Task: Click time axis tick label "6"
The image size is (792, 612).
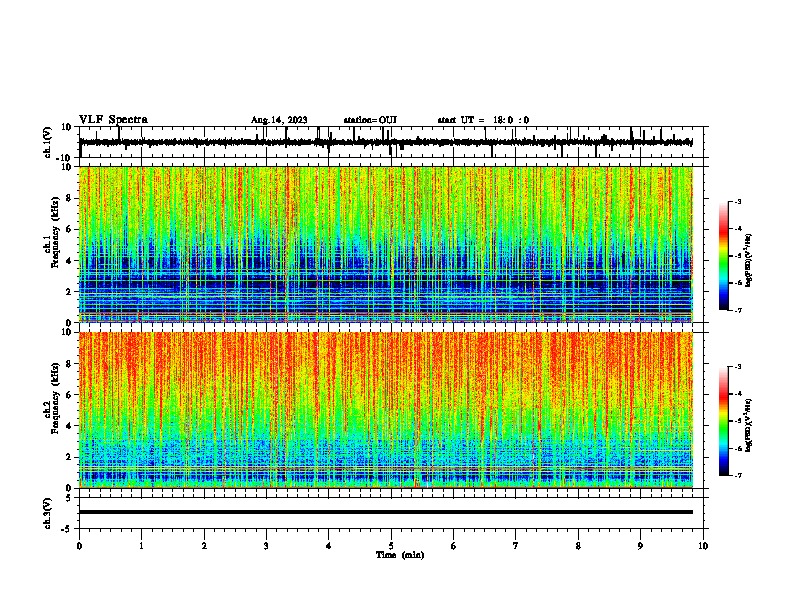Action: tap(454, 546)
